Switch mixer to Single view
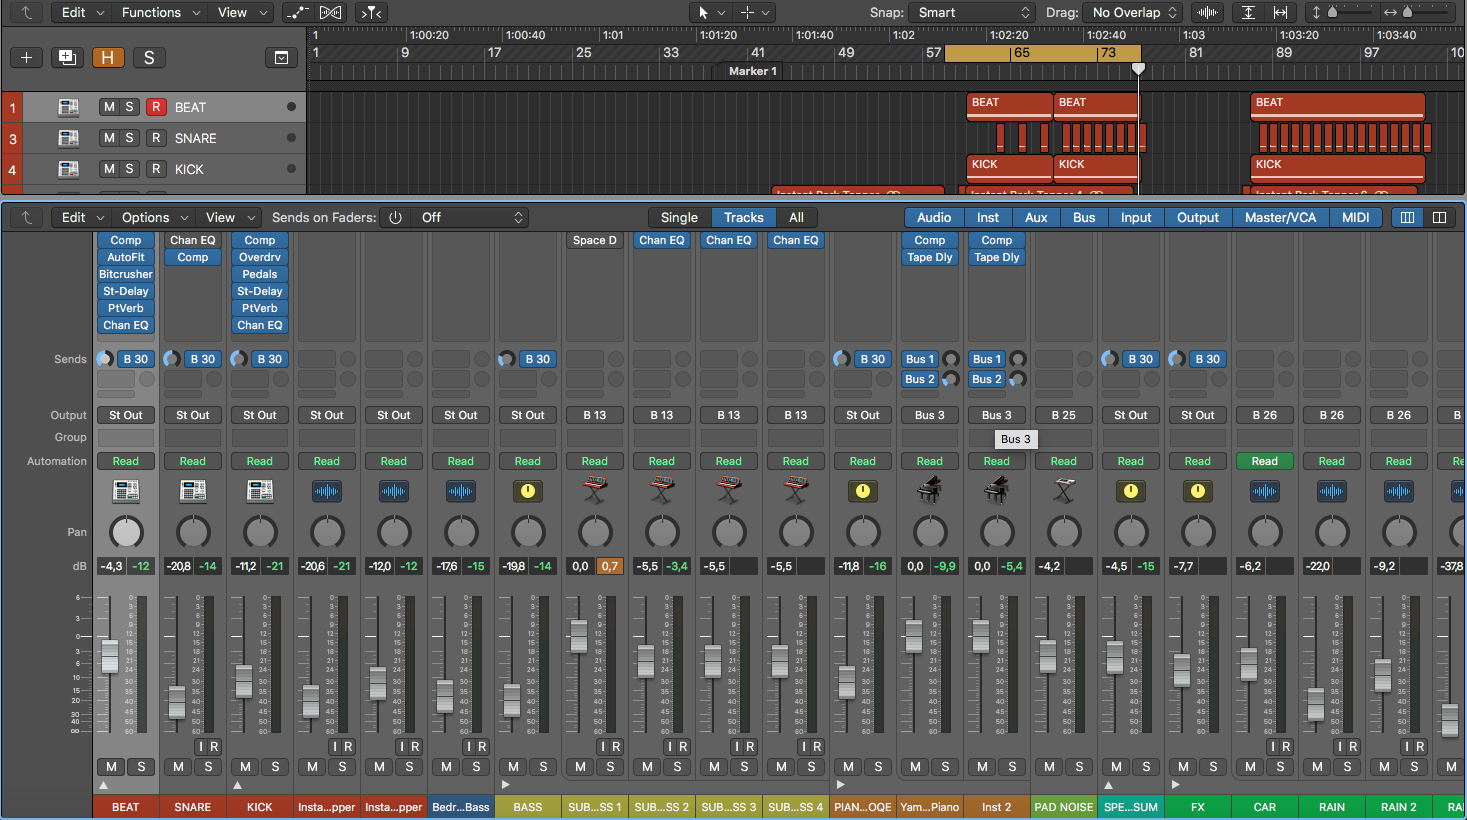 [x=679, y=218]
